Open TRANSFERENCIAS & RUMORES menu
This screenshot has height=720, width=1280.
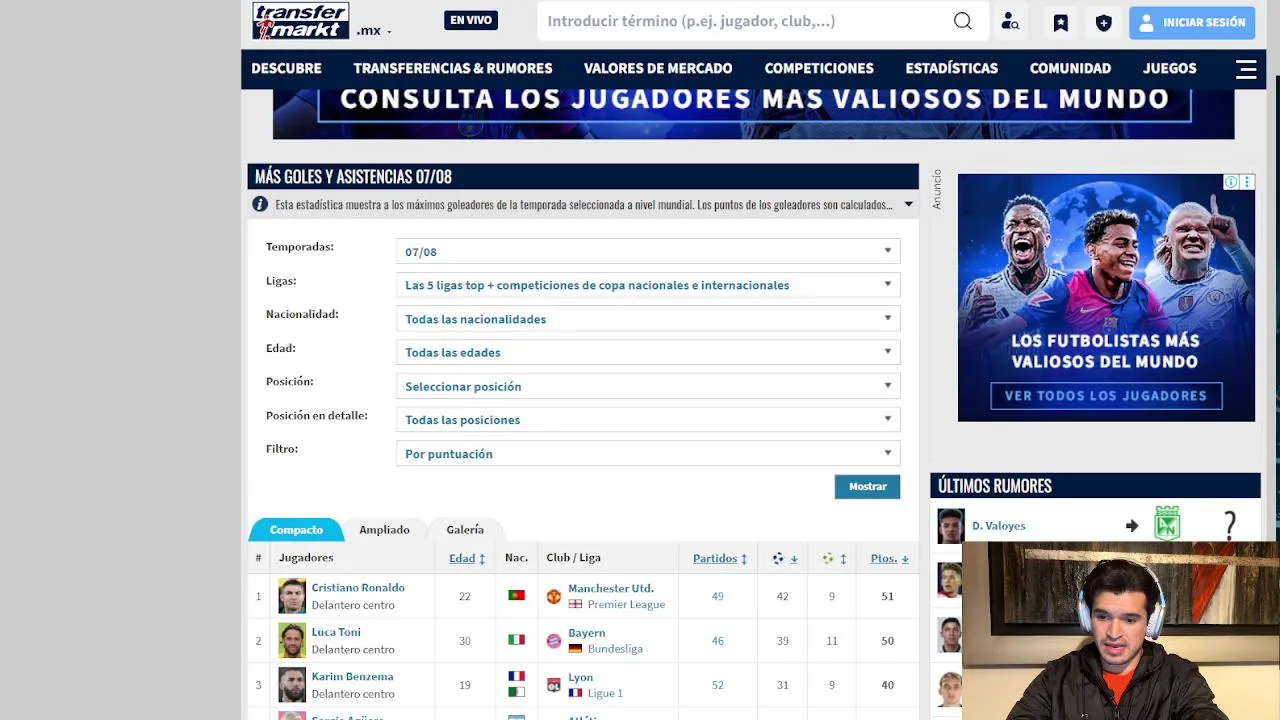(453, 68)
